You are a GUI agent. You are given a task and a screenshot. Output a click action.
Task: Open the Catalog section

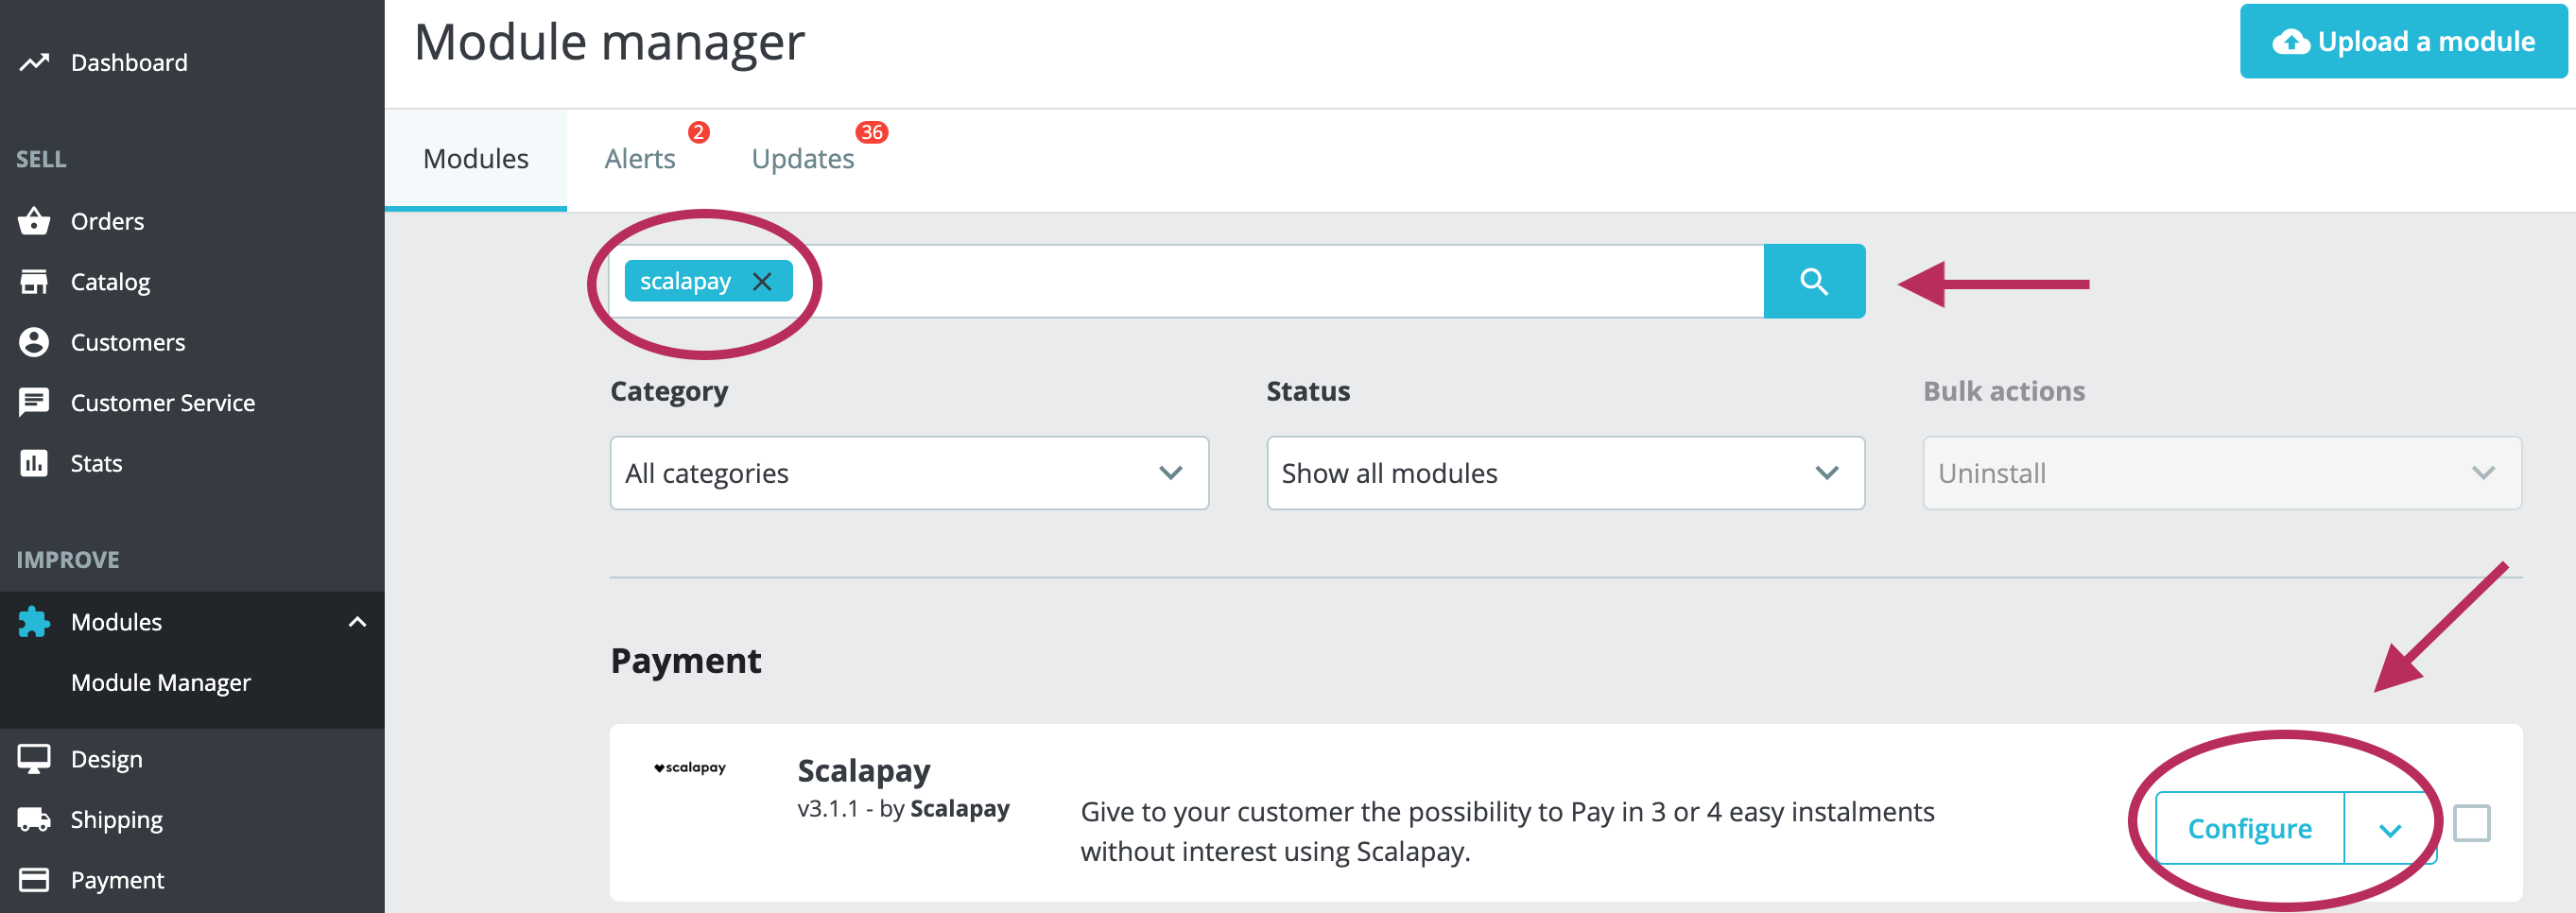pyautogui.click(x=110, y=281)
